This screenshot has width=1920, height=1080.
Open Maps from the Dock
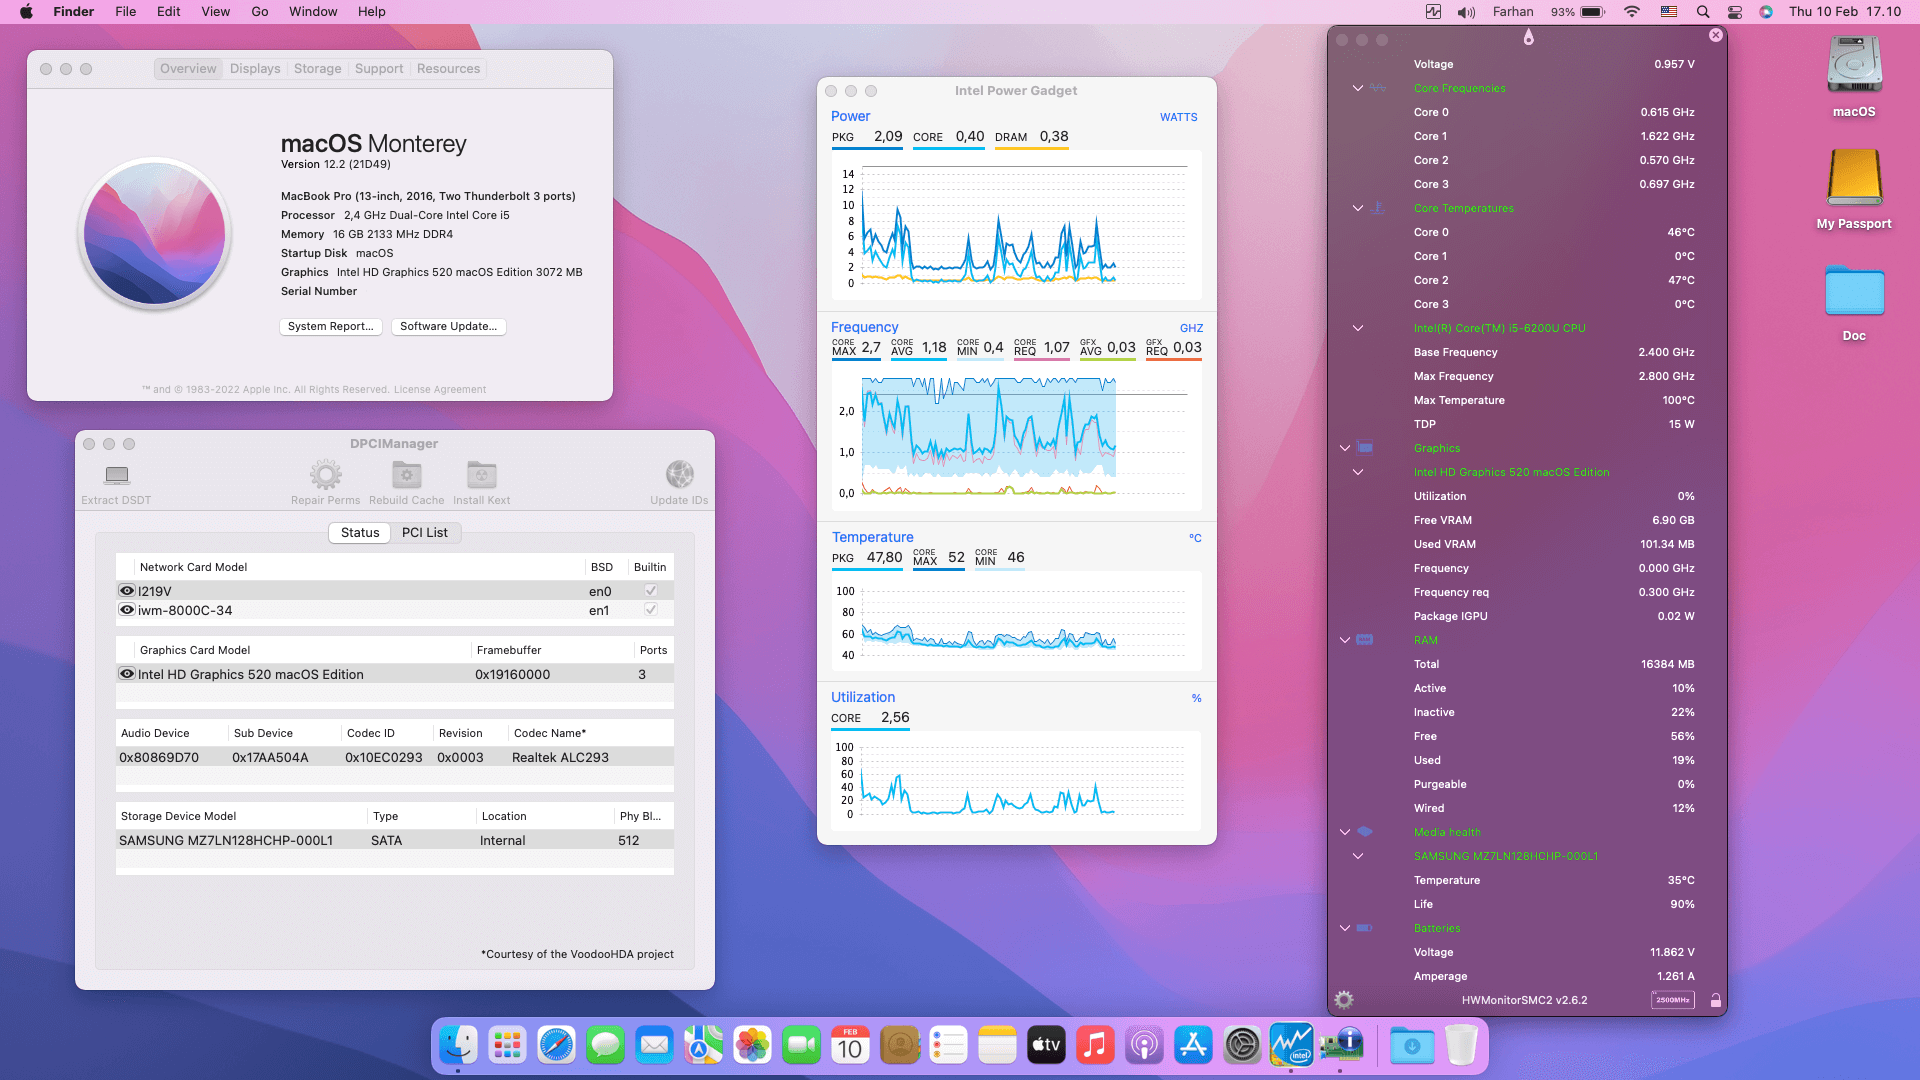(703, 1046)
